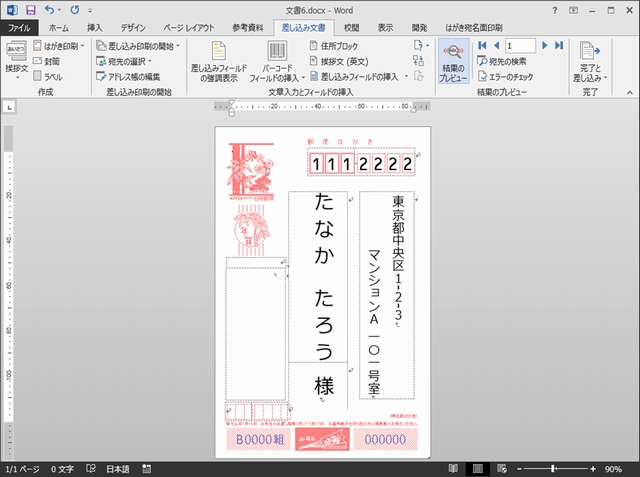The height and width of the screenshot is (477, 640).
Task: Open アドレス帳の編集
Action: click(128, 76)
